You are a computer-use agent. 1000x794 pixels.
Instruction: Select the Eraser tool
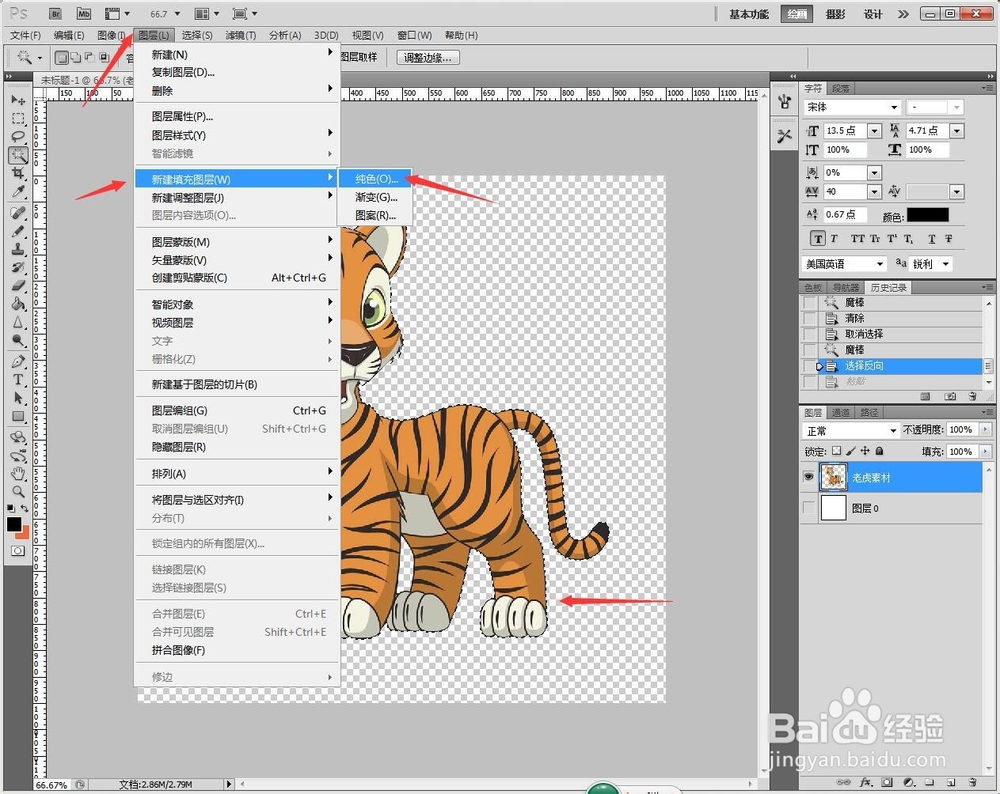click(18, 285)
